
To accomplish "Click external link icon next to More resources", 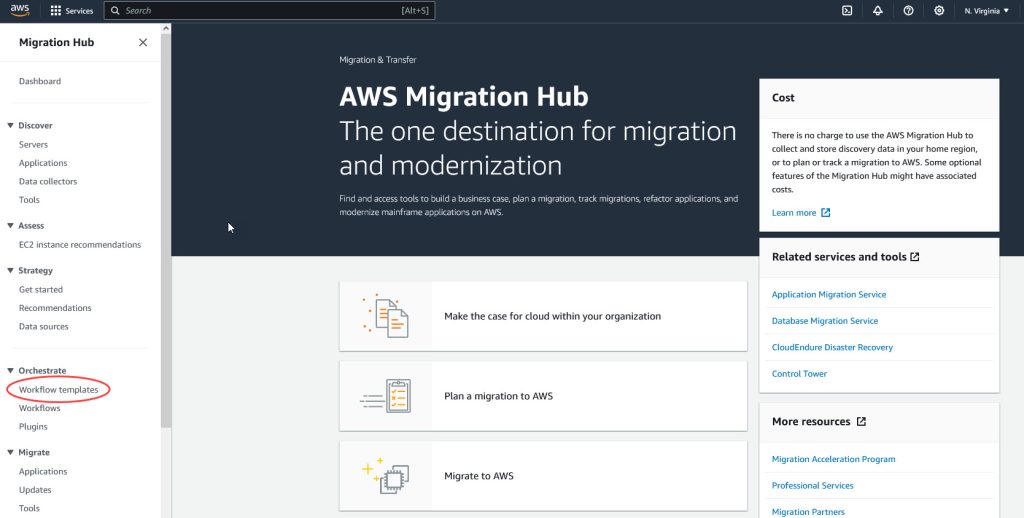I will (861, 421).
